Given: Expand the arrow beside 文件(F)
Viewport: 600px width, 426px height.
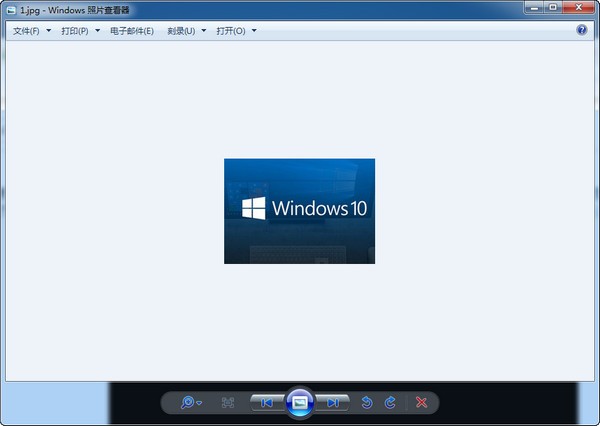Looking at the screenshot, I should pyautogui.click(x=49, y=31).
